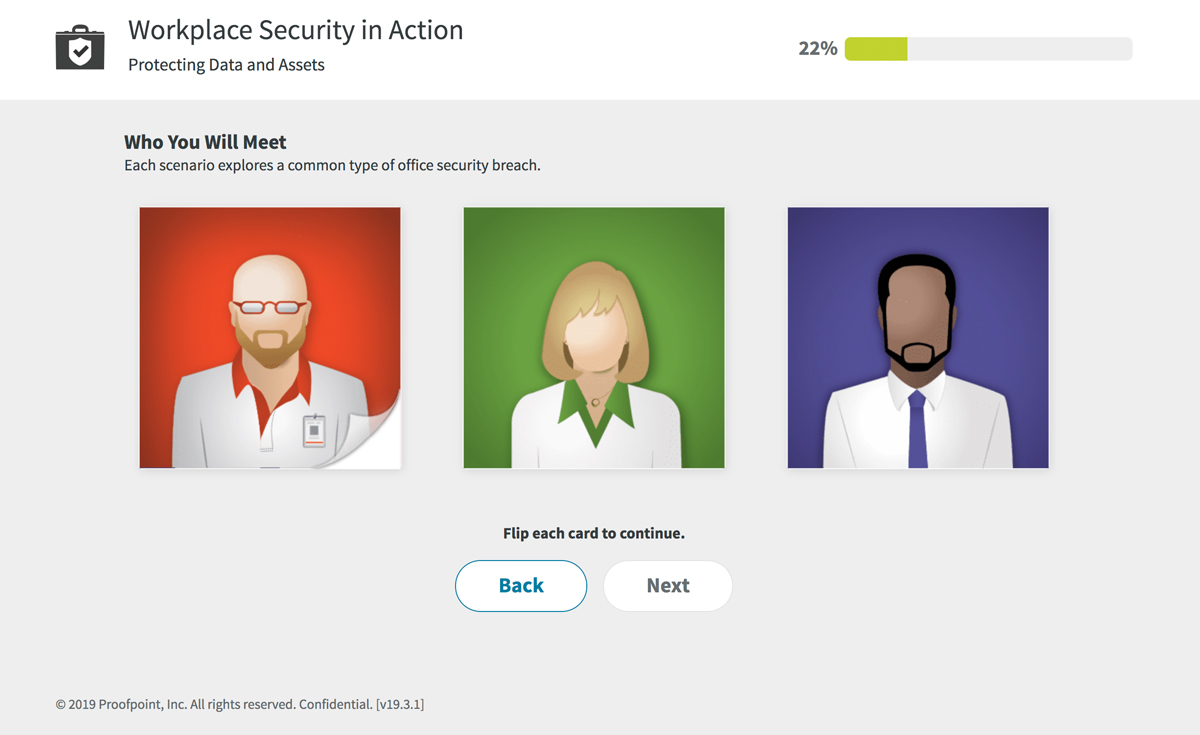
Task: Click the Who You Will Meet heading
Action: coord(205,142)
